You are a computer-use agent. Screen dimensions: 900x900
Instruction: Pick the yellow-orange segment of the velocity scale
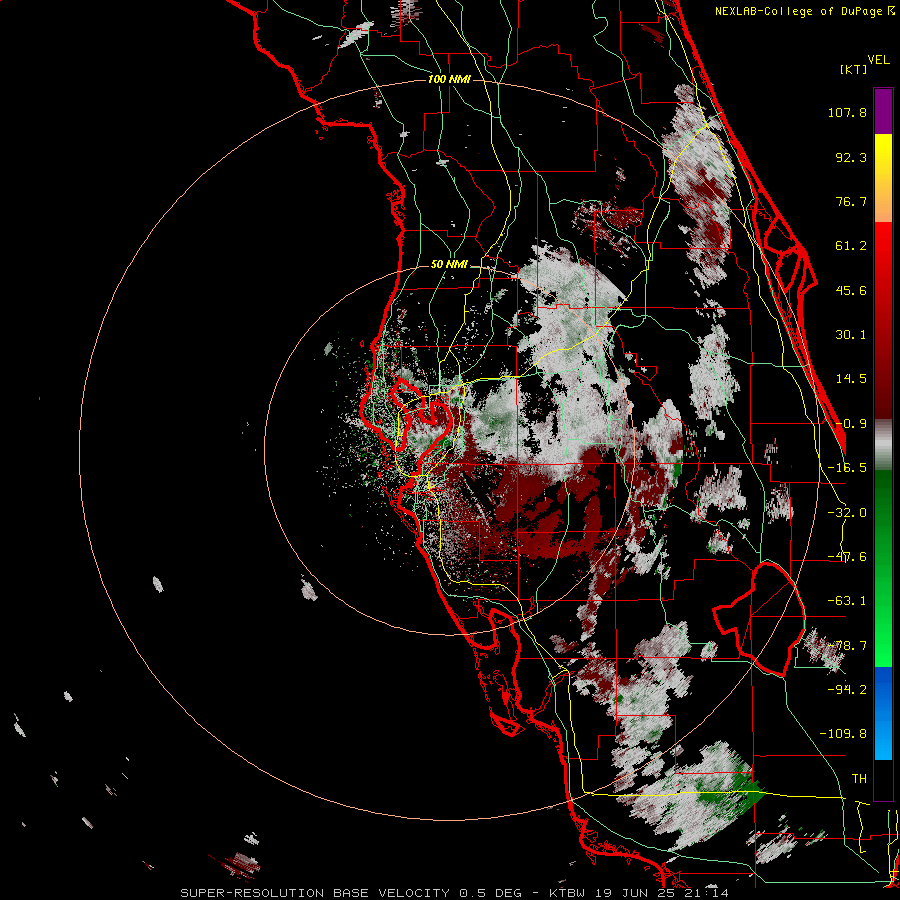(x=883, y=178)
